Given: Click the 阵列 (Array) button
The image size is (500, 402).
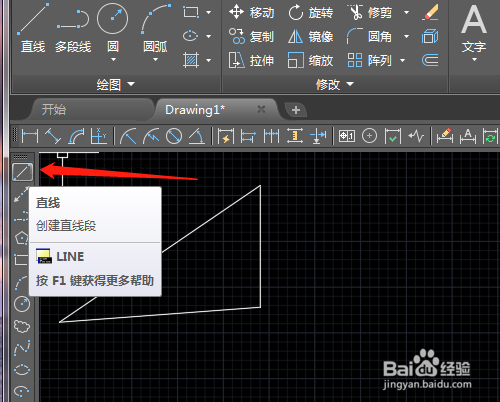Looking at the screenshot, I should pos(369,60).
